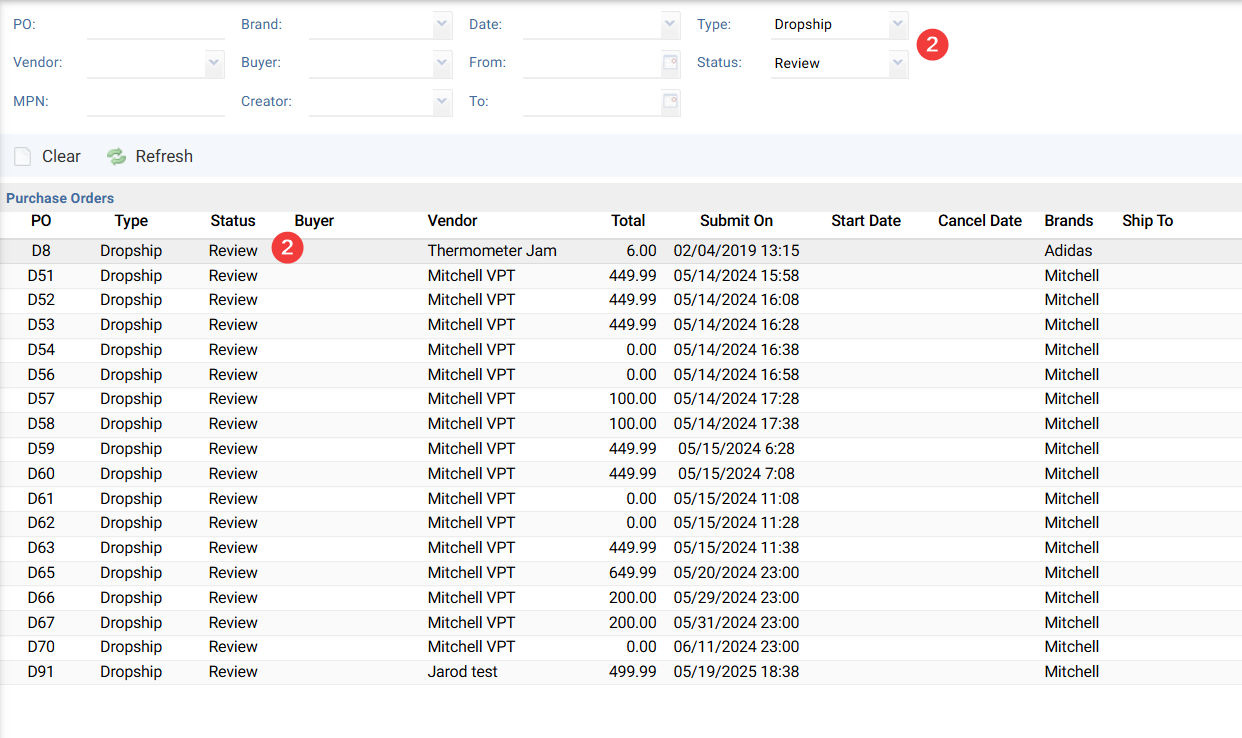This screenshot has height=738, width=1242.
Task: Click the MPN input field
Action: pos(155,101)
